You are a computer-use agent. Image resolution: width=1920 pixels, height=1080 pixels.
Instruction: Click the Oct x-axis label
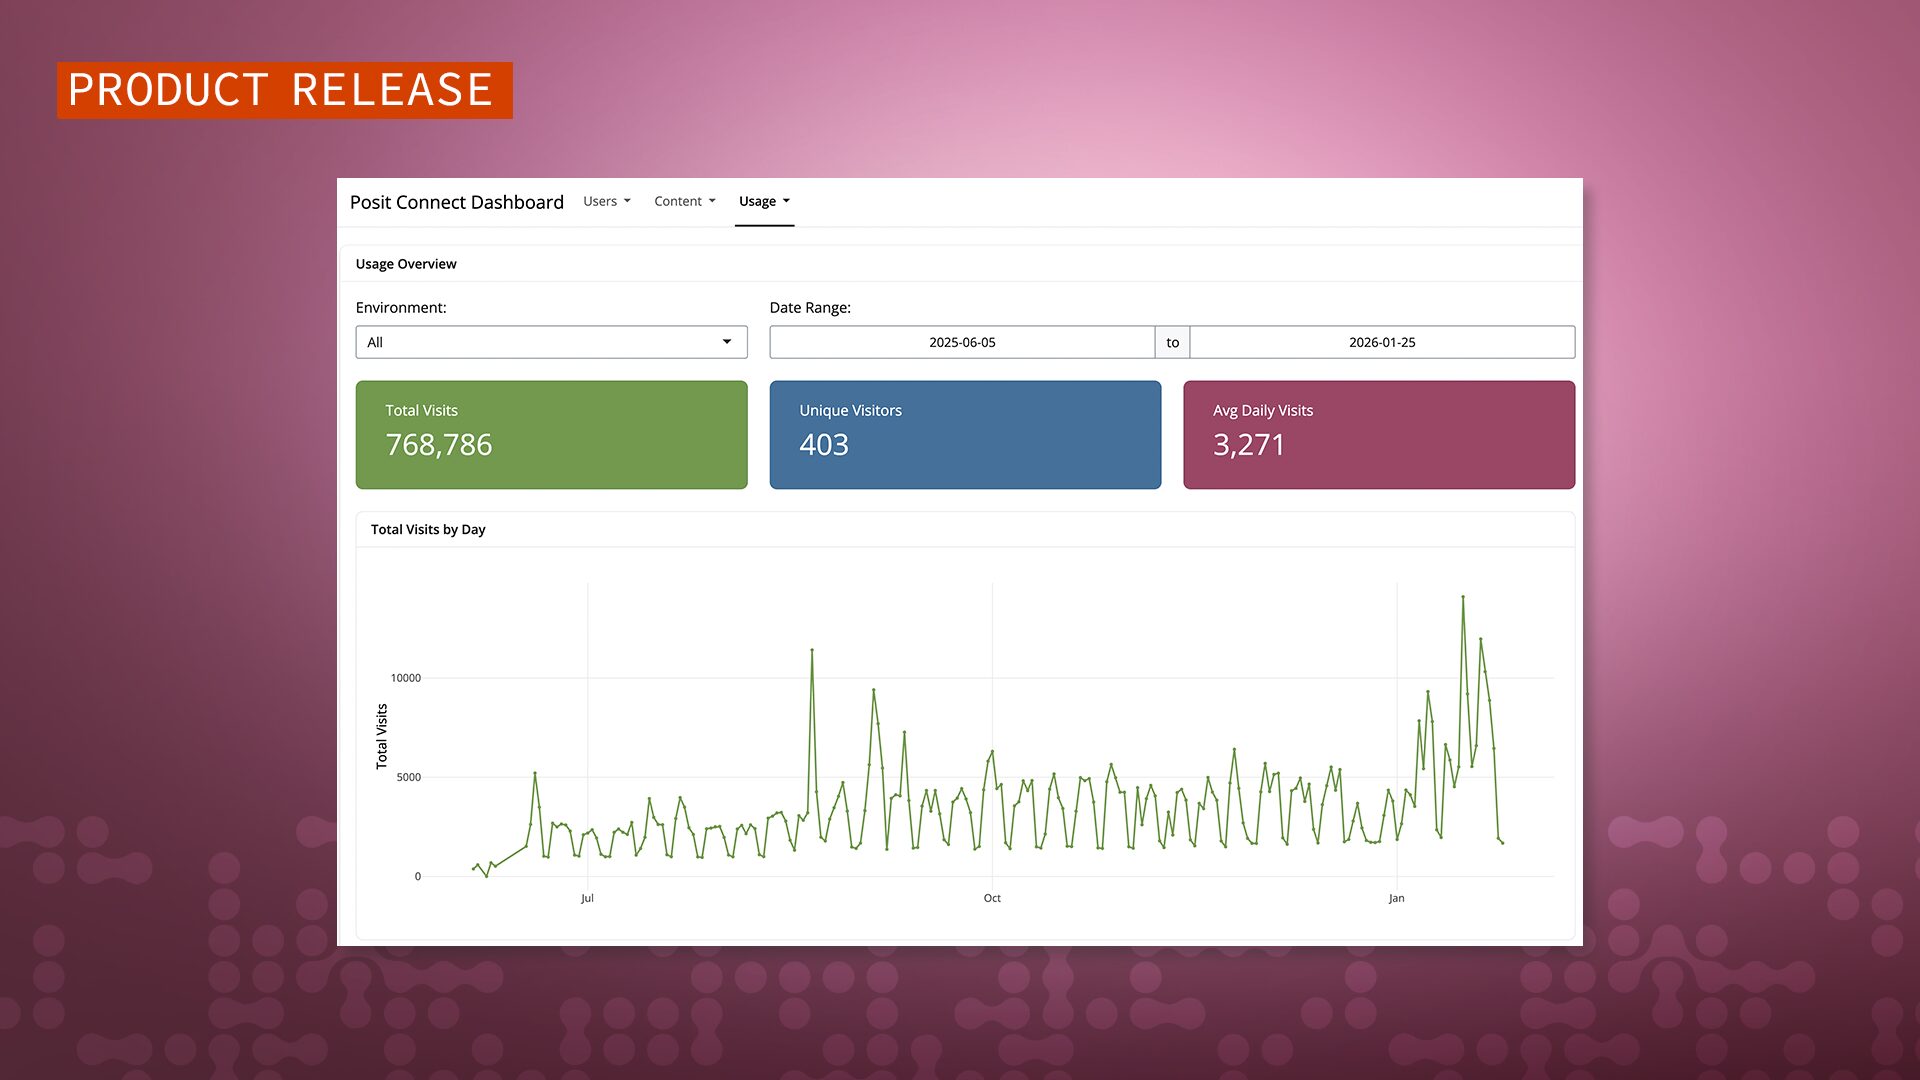[991, 898]
